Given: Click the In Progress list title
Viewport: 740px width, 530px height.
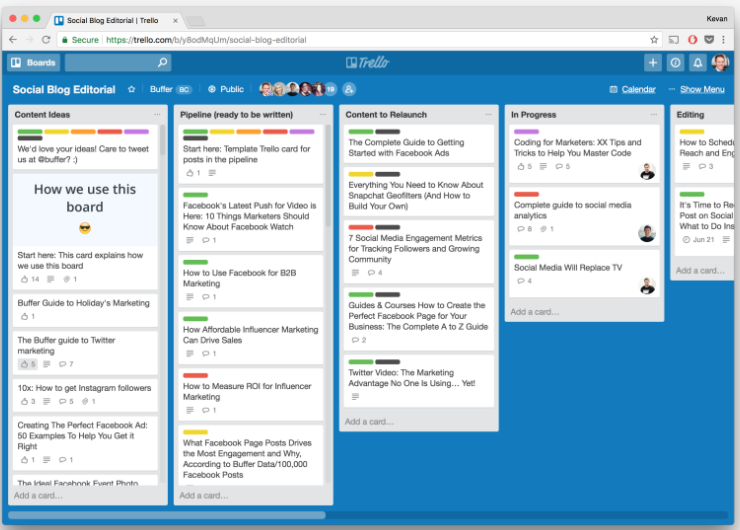Looking at the screenshot, I should pos(533,115).
